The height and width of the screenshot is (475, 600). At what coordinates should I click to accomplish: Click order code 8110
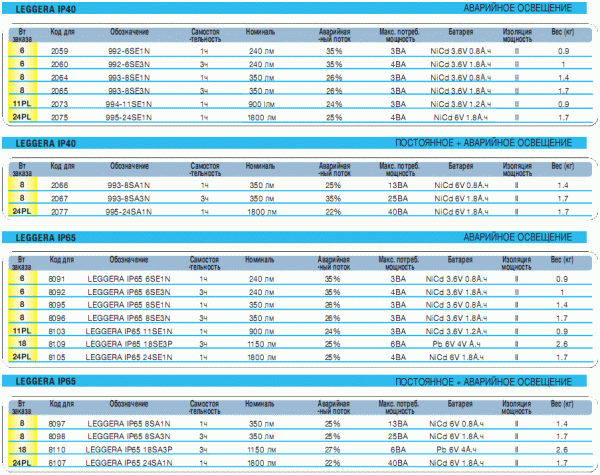[57, 450]
